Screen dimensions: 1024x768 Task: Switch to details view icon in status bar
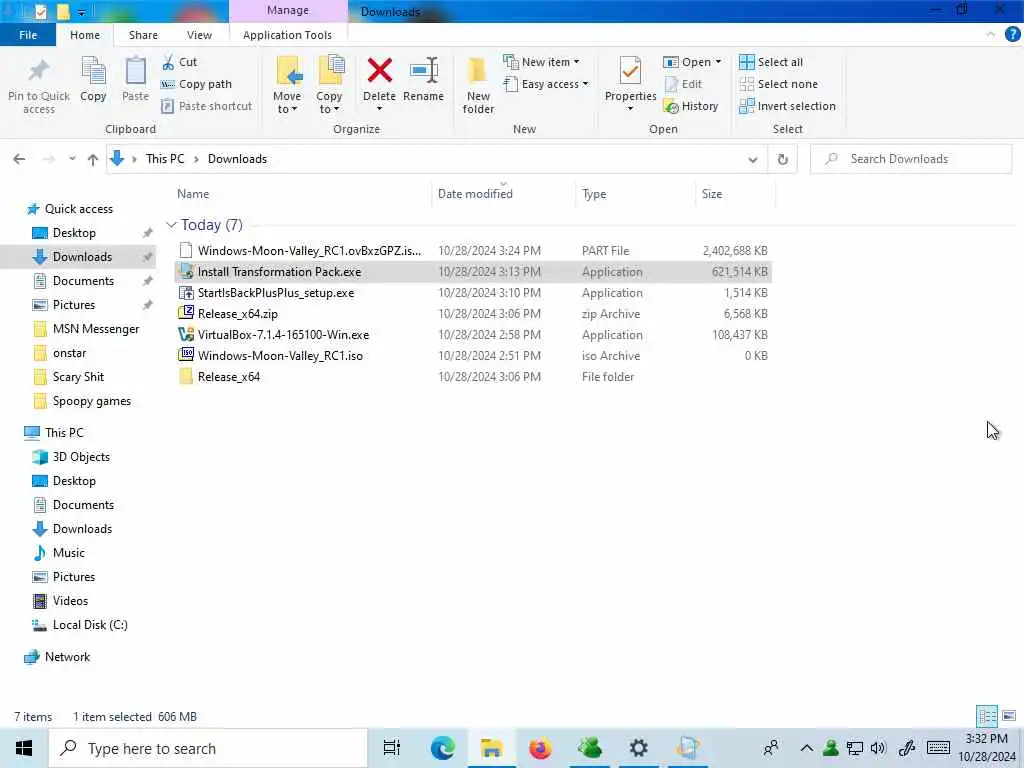coord(987,716)
